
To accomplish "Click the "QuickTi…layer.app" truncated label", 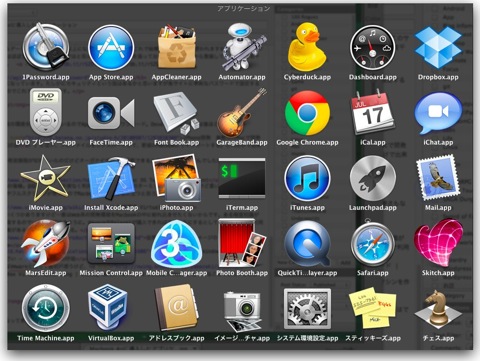I will pos(307,273).
